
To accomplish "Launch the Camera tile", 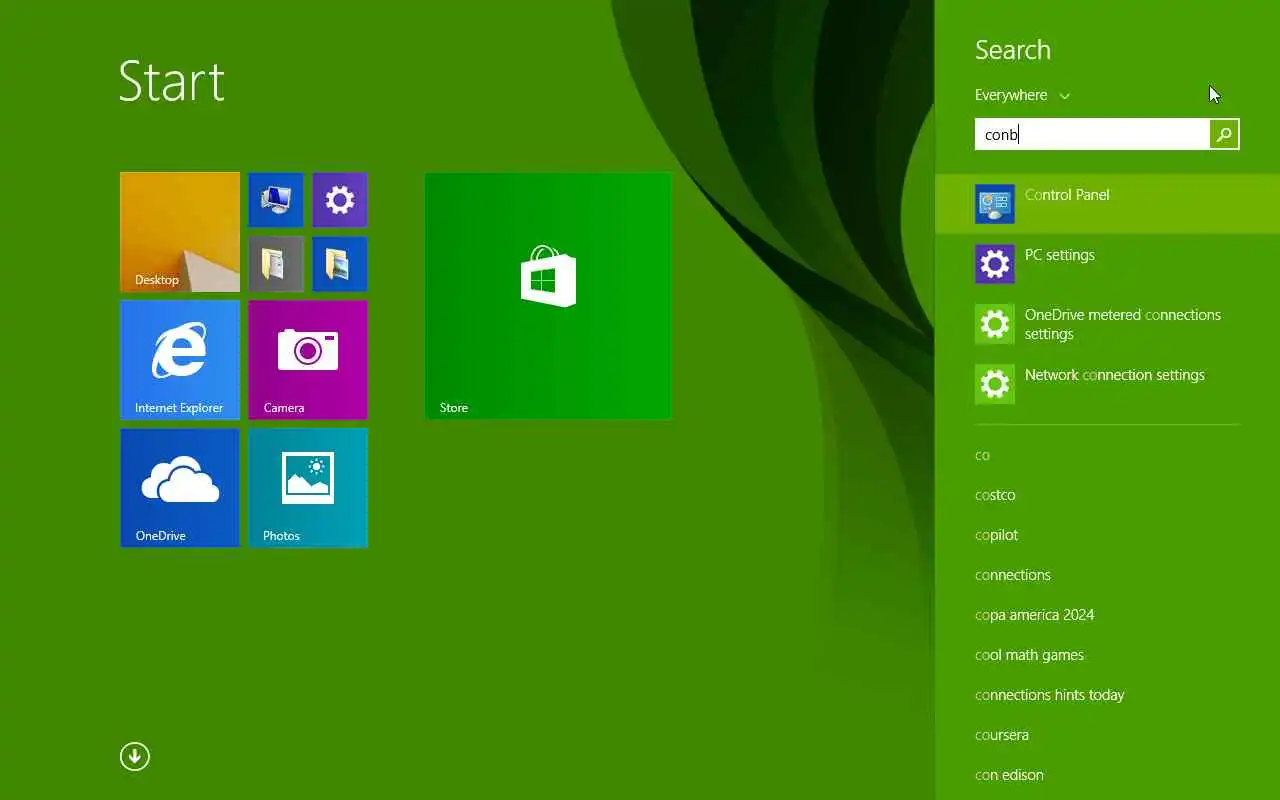I will (x=308, y=360).
